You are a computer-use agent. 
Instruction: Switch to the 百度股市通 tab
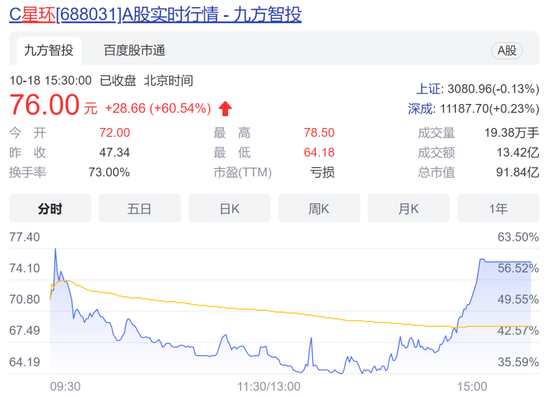point(134,51)
